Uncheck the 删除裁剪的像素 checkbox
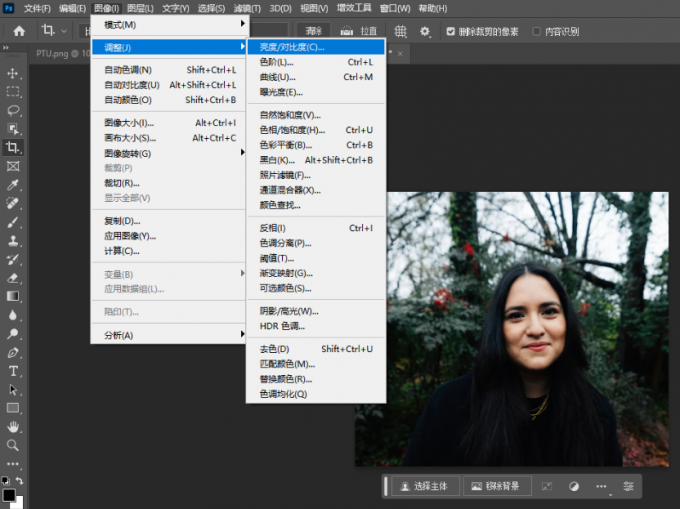680x509 pixels. (451, 31)
